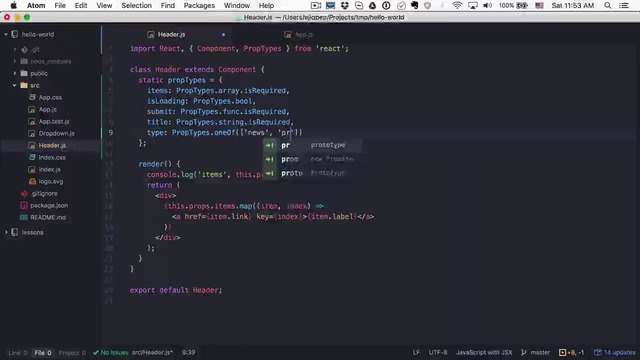
Task: Open the View menu
Action: pyautogui.click(x=104, y=5)
